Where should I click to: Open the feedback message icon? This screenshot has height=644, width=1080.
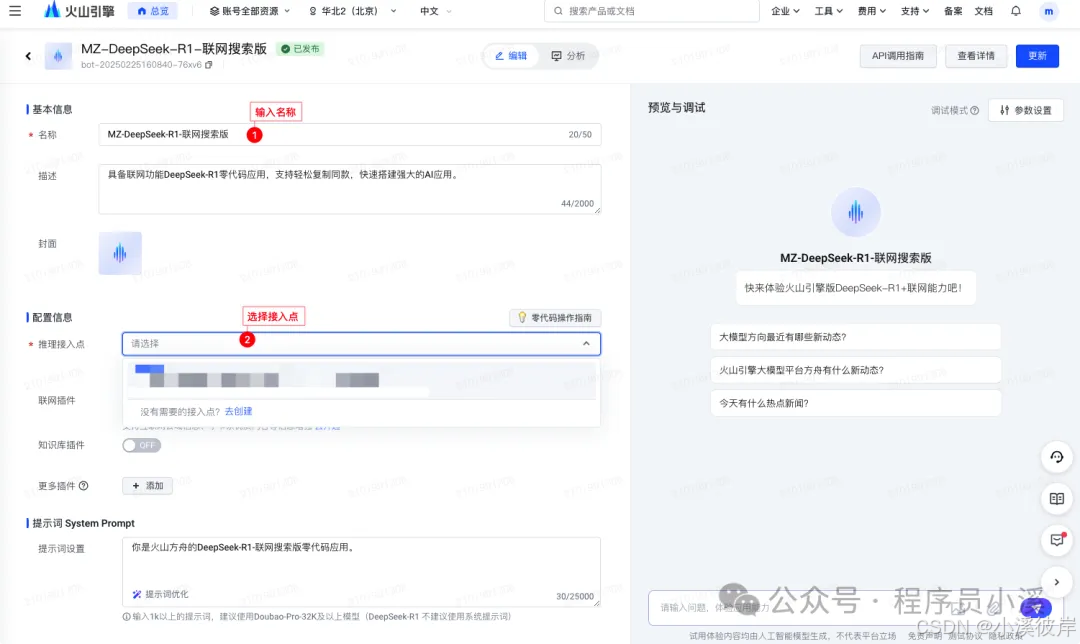(x=1057, y=540)
